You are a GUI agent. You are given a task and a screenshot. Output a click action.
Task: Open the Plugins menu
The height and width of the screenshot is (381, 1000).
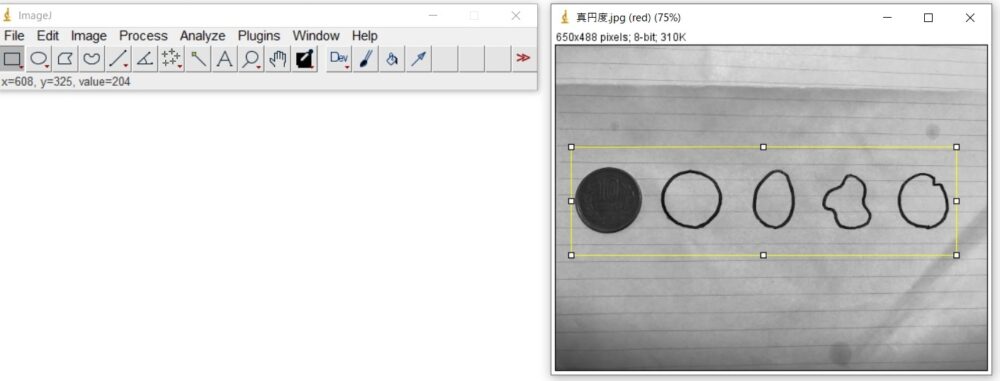tap(259, 36)
